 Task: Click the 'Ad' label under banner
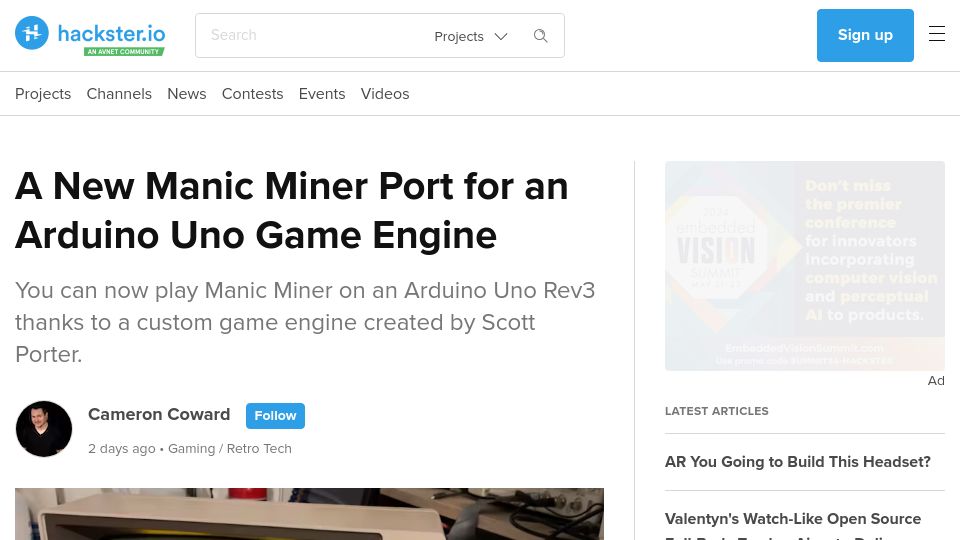(x=936, y=381)
